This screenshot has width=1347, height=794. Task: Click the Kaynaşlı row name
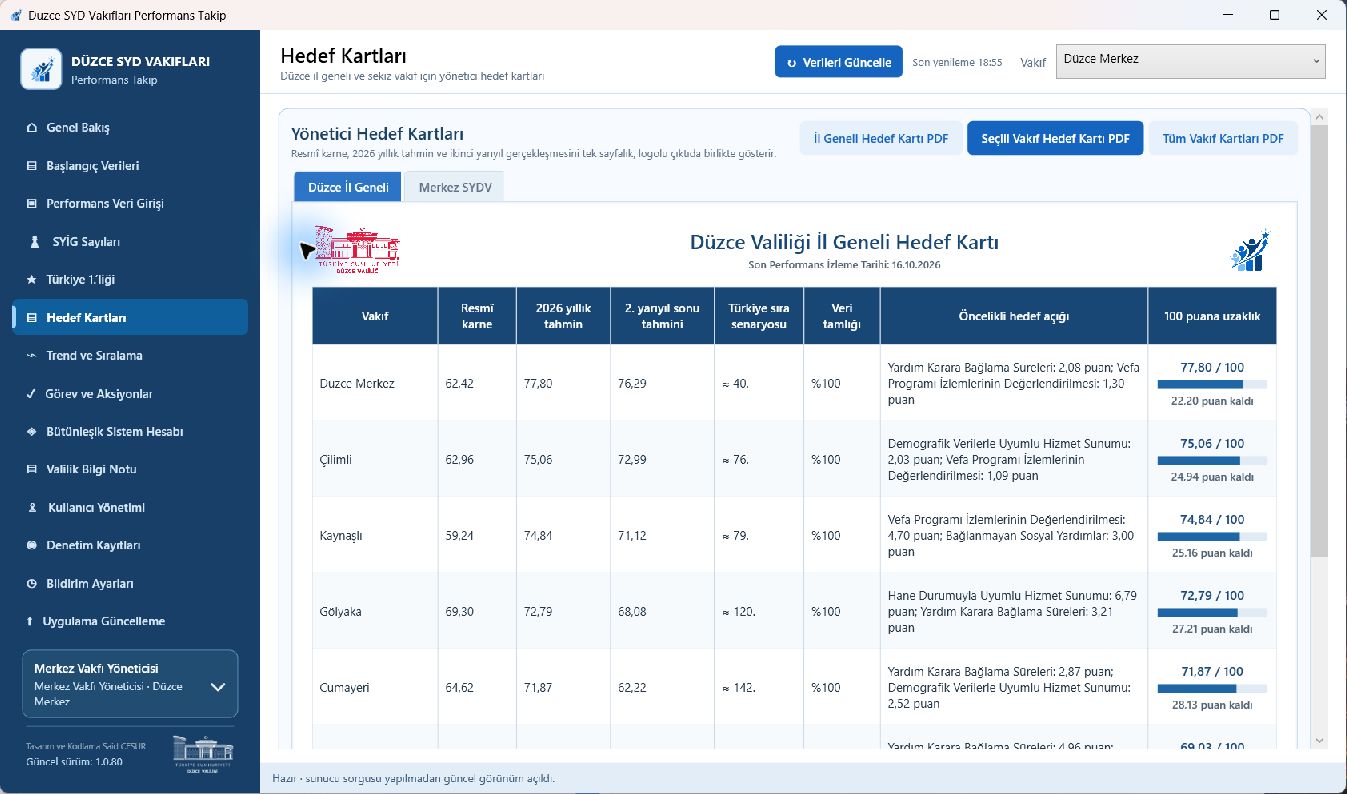pyautogui.click(x=341, y=536)
